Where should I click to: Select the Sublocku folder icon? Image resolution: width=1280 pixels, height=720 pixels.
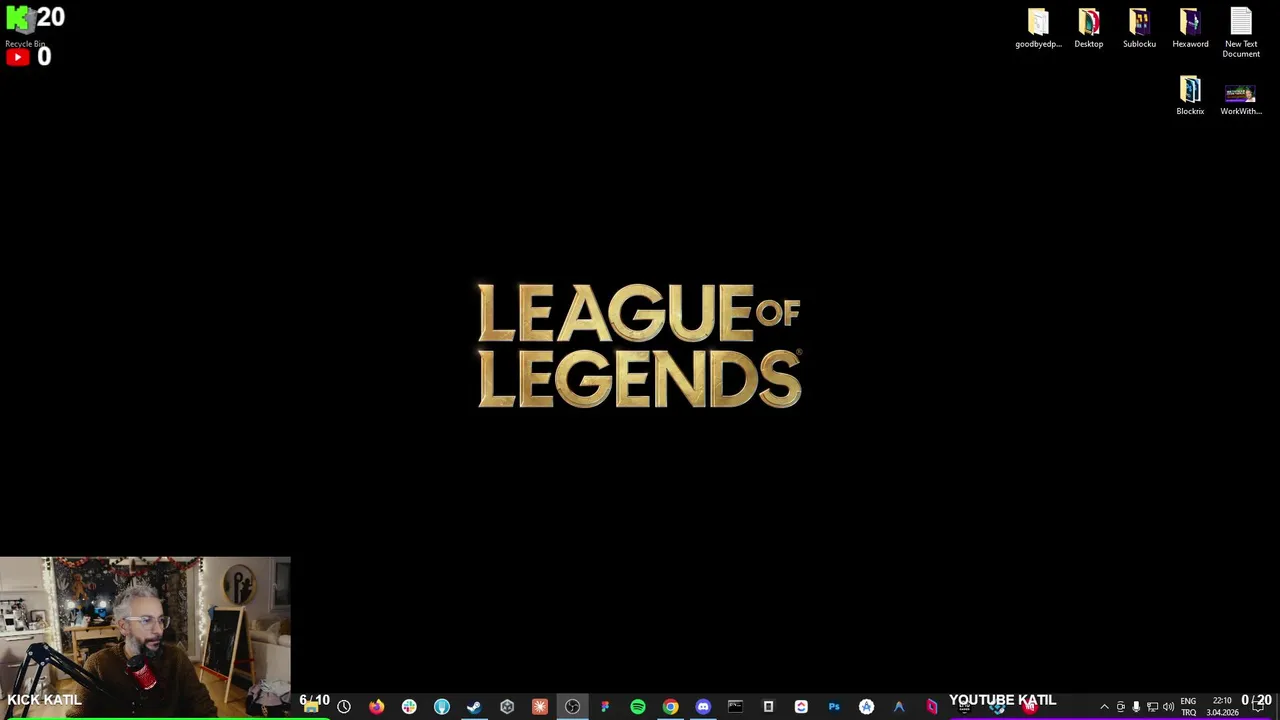click(1139, 29)
